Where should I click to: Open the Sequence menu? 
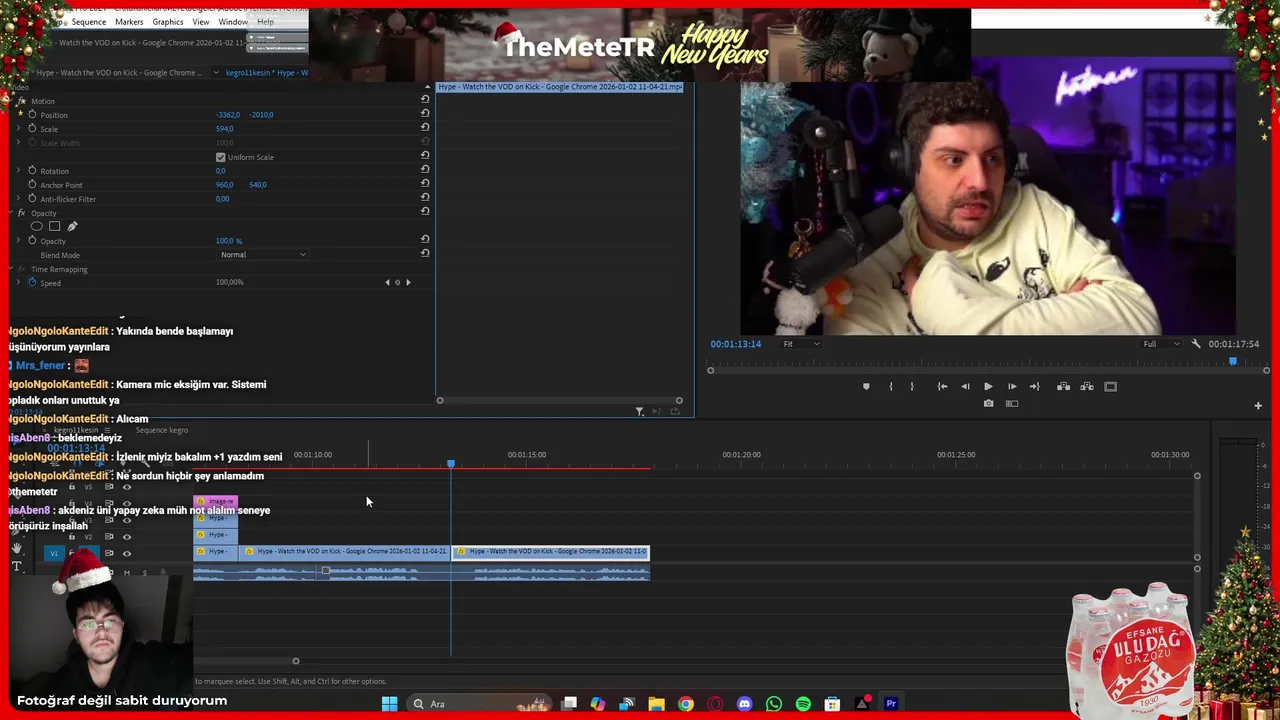[89, 22]
